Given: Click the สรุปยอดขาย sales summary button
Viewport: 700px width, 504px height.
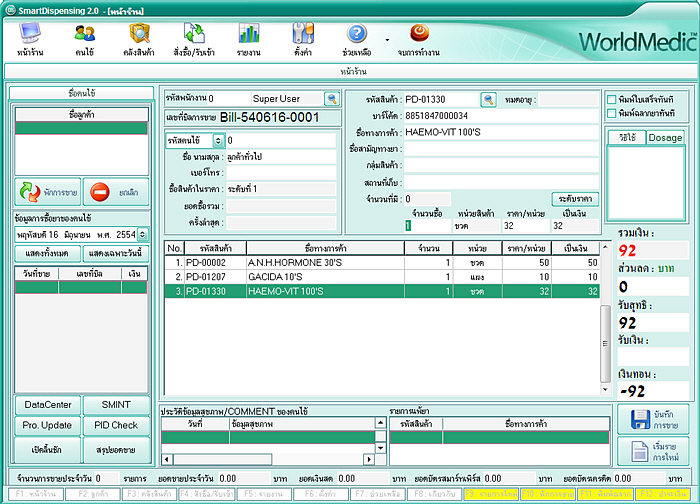Looking at the screenshot, I should pos(116,450).
